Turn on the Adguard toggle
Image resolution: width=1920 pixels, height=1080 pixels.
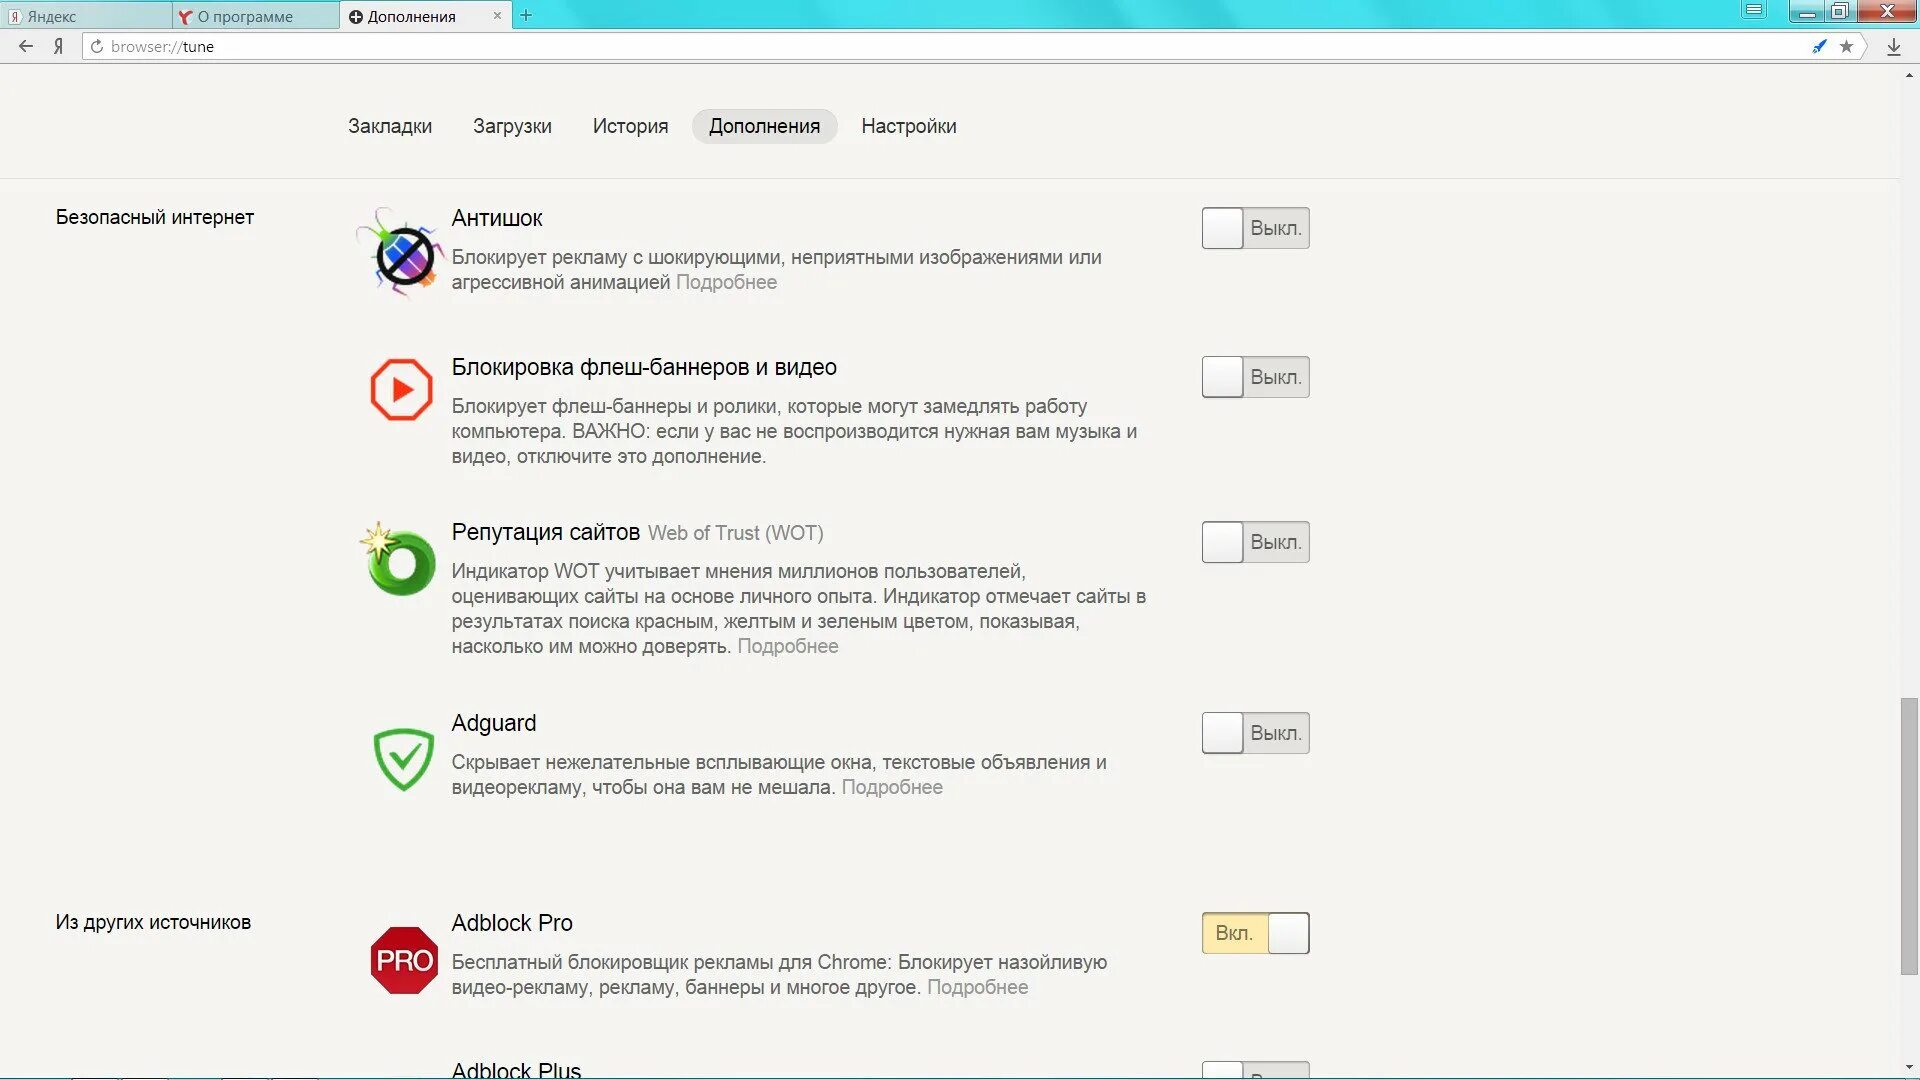point(1255,733)
